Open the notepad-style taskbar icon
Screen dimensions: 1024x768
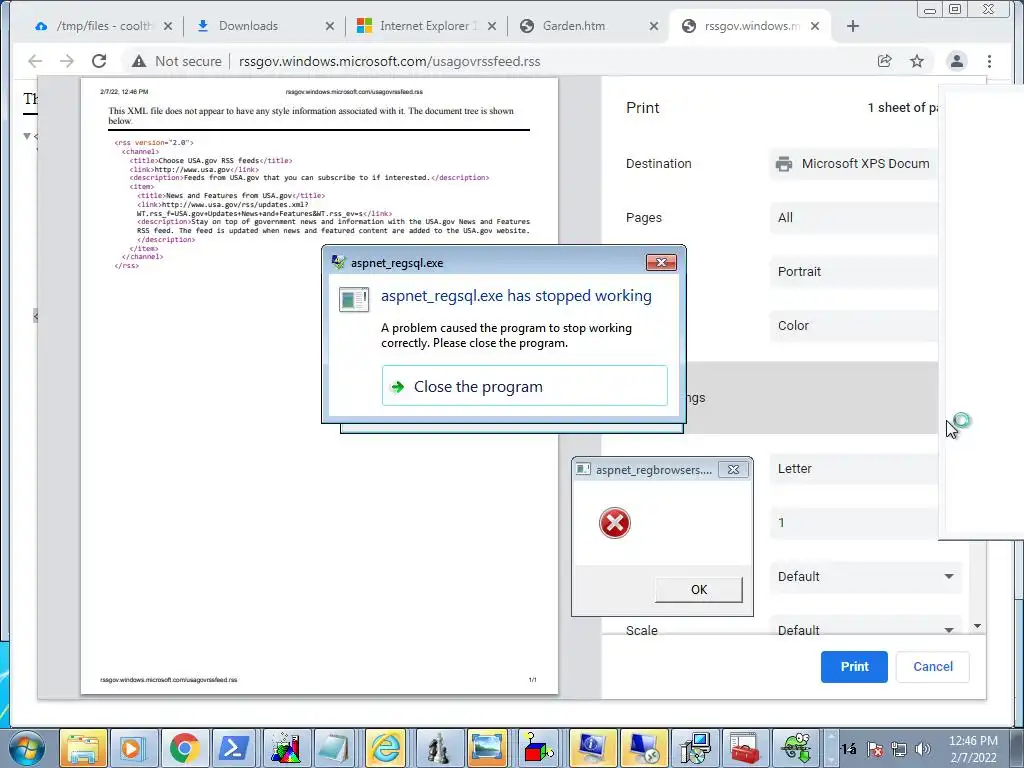tap(336, 748)
